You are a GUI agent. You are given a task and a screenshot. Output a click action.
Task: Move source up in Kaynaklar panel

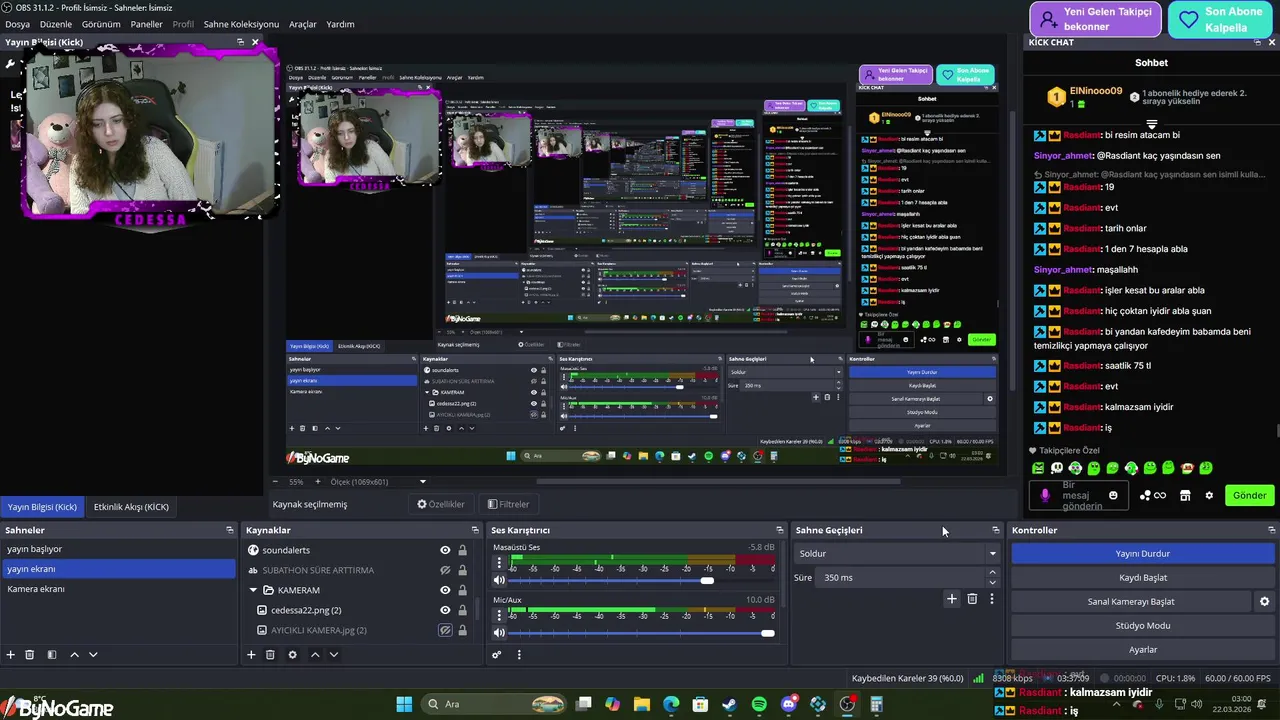(x=315, y=655)
